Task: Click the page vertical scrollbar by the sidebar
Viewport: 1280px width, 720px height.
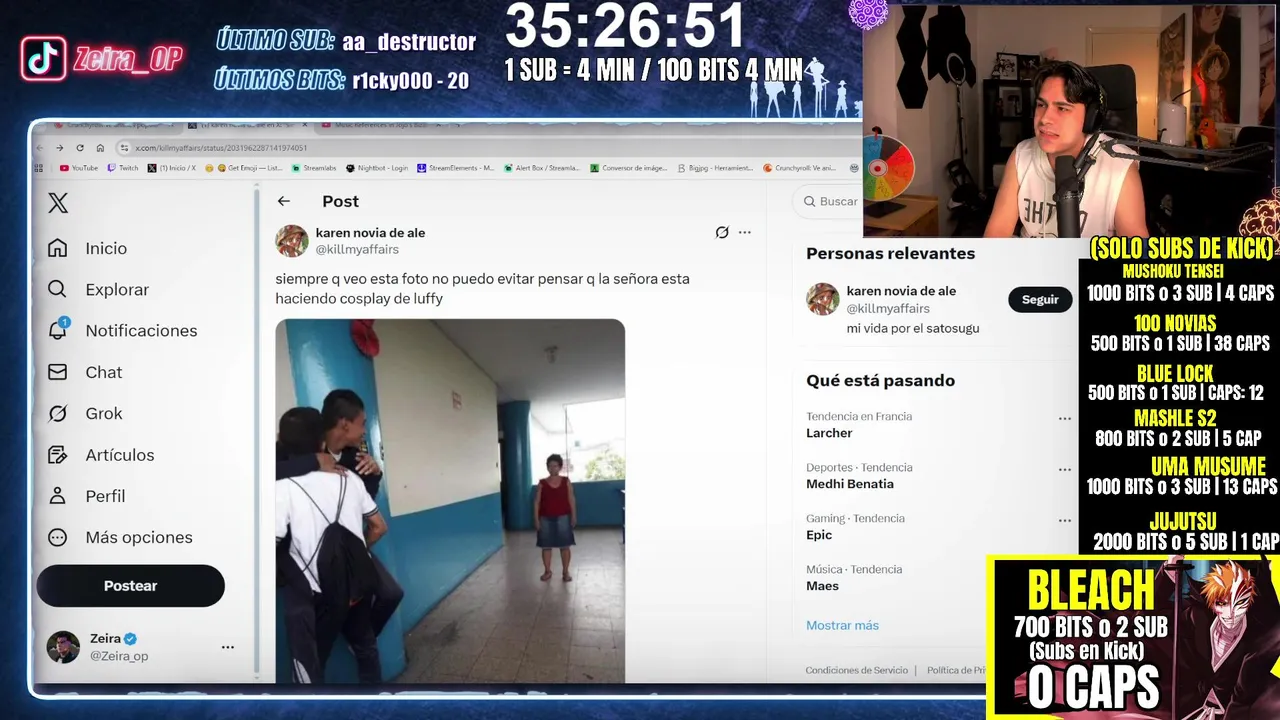Action: pyautogui.click(x=257, y=430)
